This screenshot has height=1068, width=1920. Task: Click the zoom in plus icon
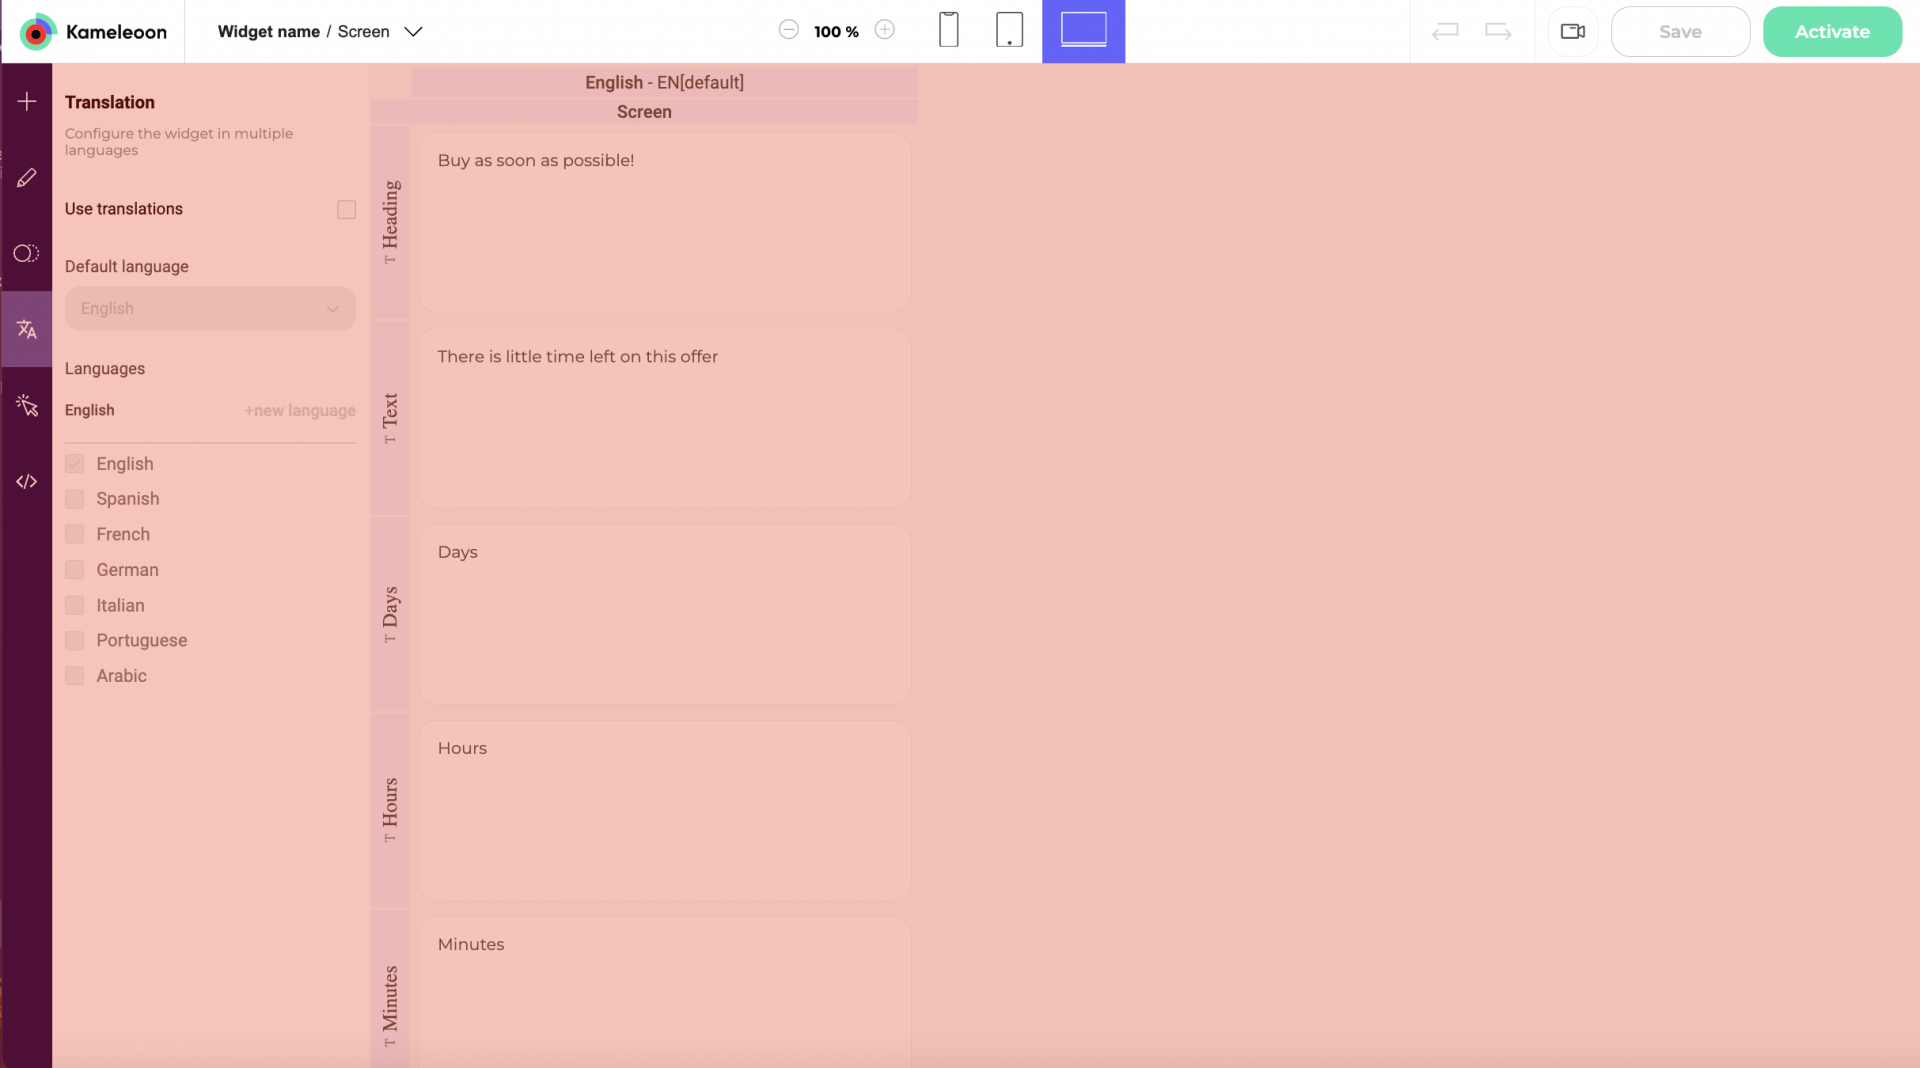click(884, 30)
